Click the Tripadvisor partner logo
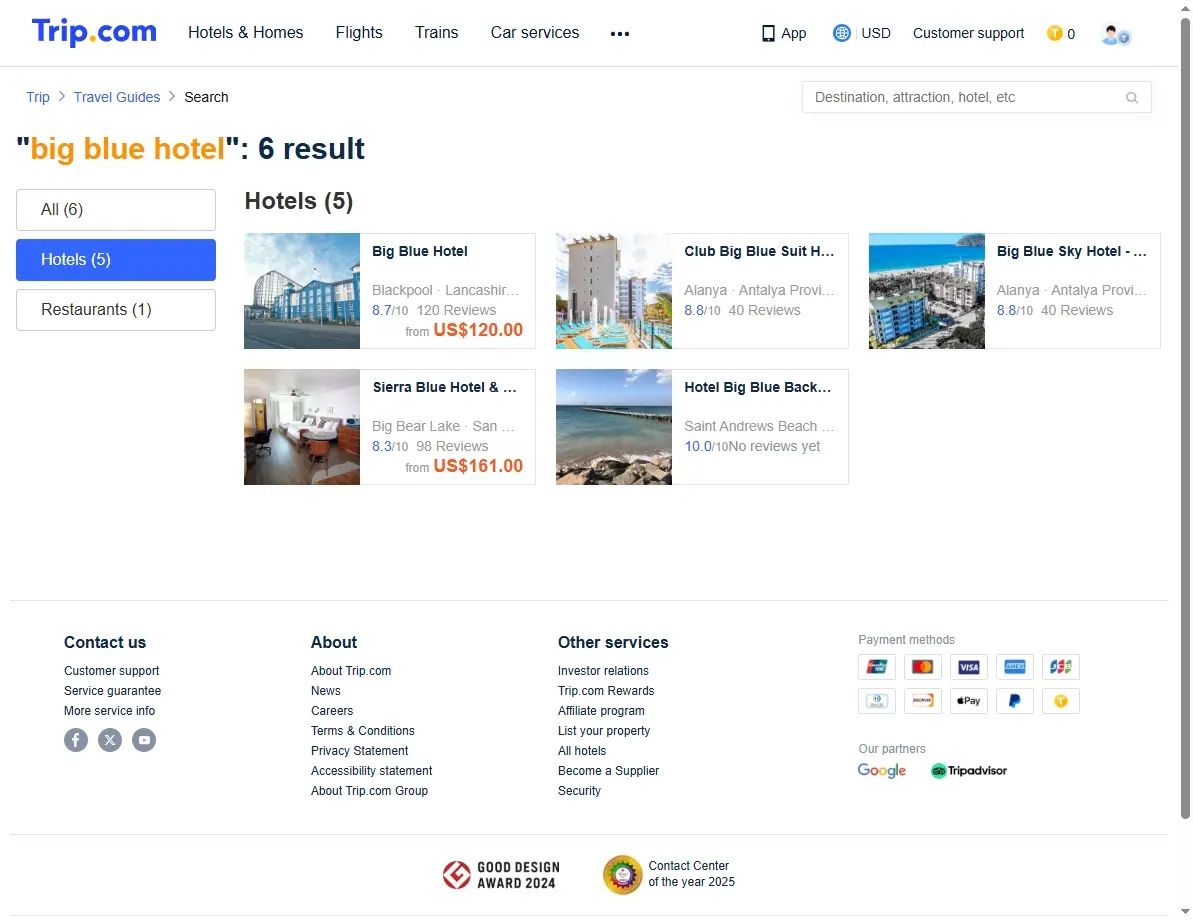 point(969,770)
